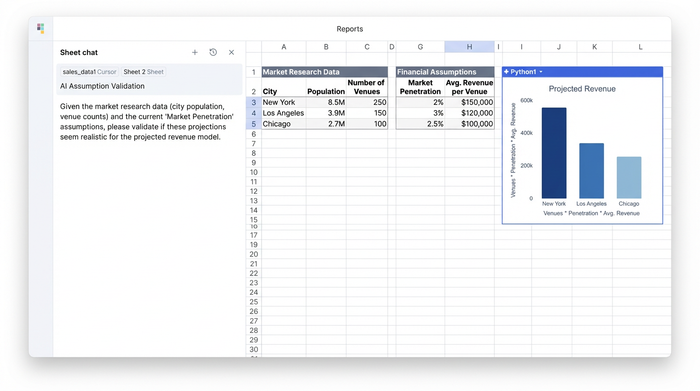The image size is (700, 391).
Task: Click the 'Market Penetration' label cell
Action: [x=420, y=87]
